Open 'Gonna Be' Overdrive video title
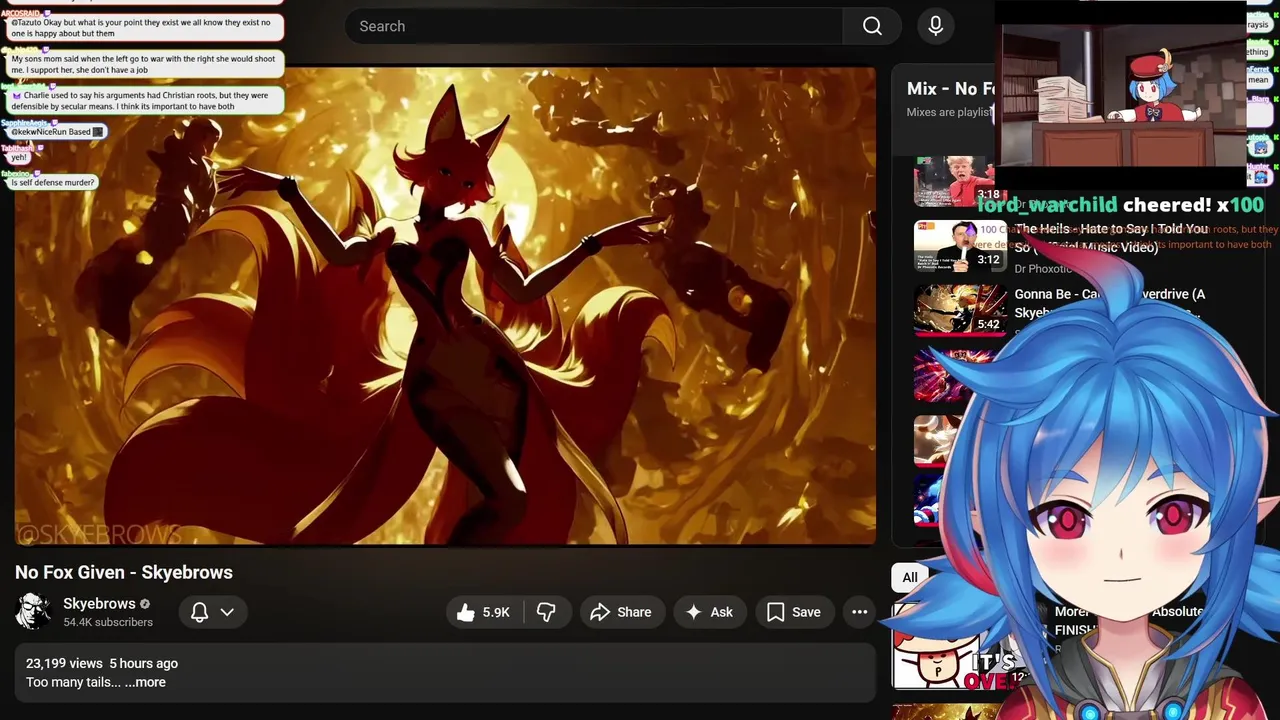The width and height of the screenshot is (1280, 720). 1109,303
